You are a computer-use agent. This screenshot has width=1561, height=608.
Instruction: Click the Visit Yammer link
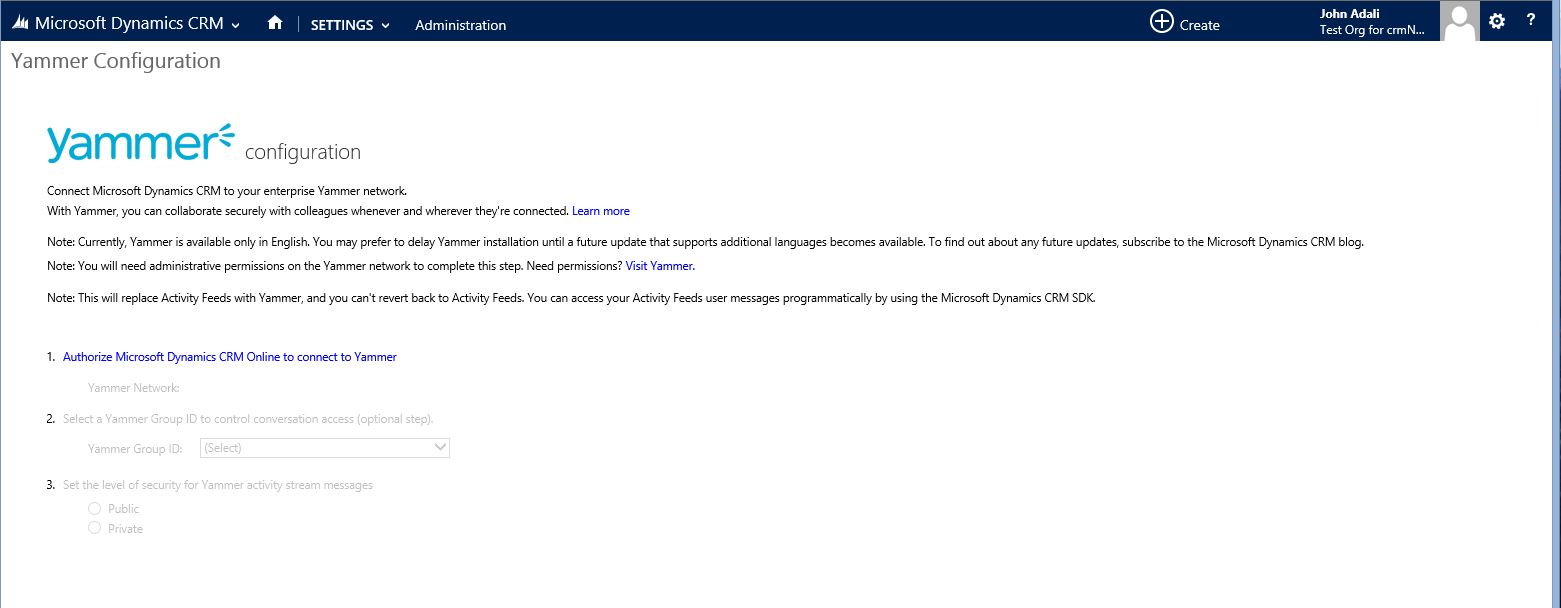[659, 266]
